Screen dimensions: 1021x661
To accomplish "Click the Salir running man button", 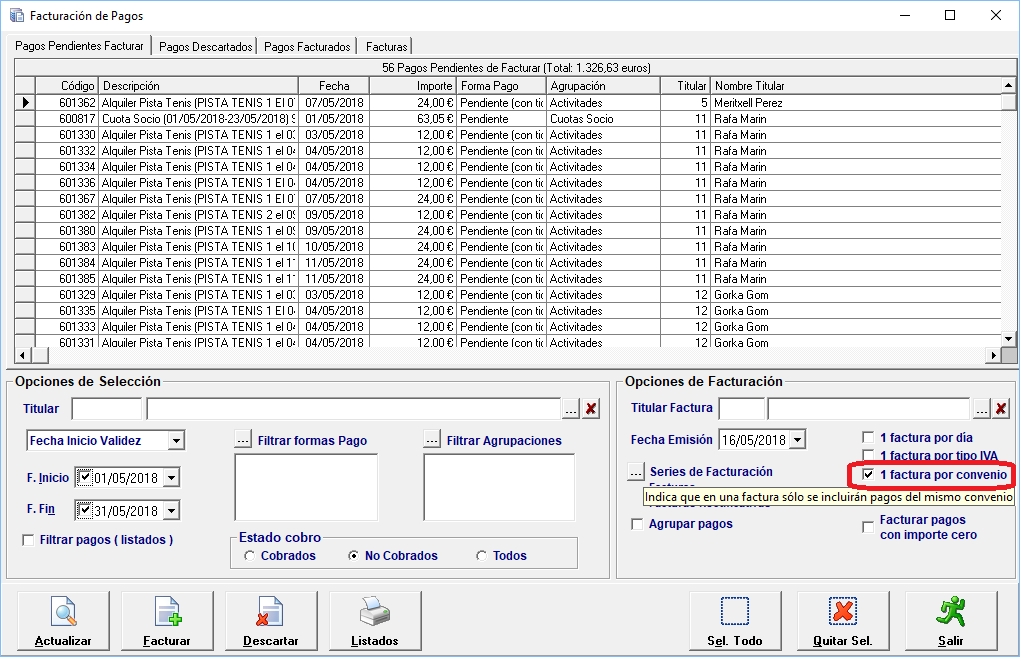I will [951, 621].
